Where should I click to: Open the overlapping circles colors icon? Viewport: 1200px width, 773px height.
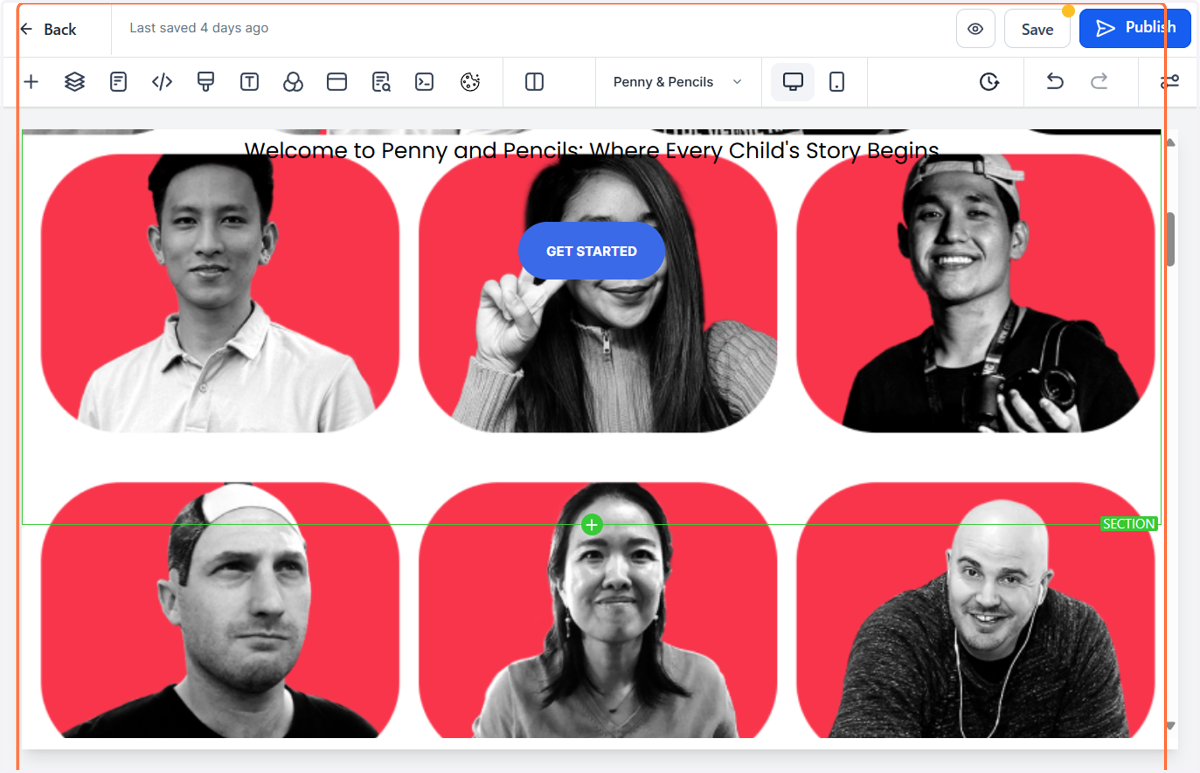pyautogui.click(x=293, y=82)
